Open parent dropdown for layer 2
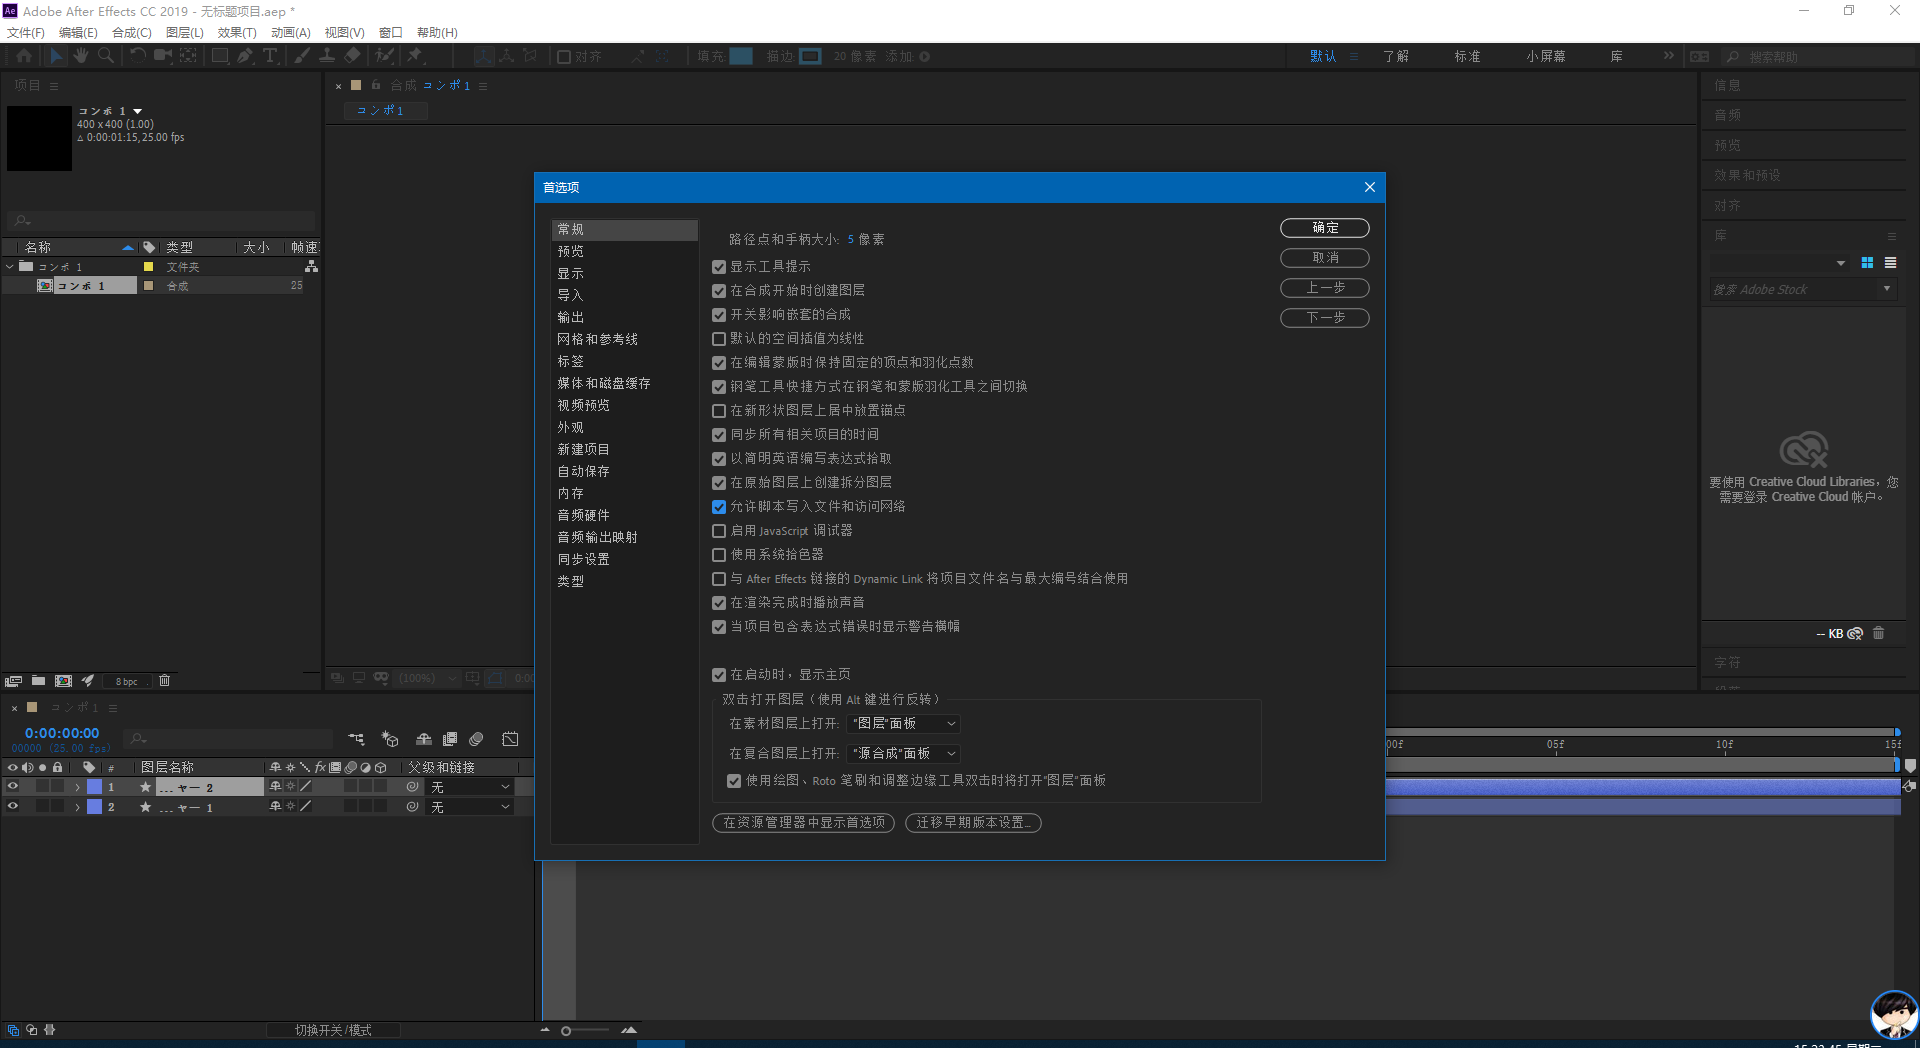 coord(470,807)
